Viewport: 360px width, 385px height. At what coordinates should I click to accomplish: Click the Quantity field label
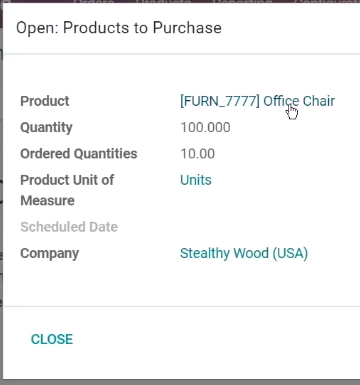pyautogui.click(x=46, y=127)
